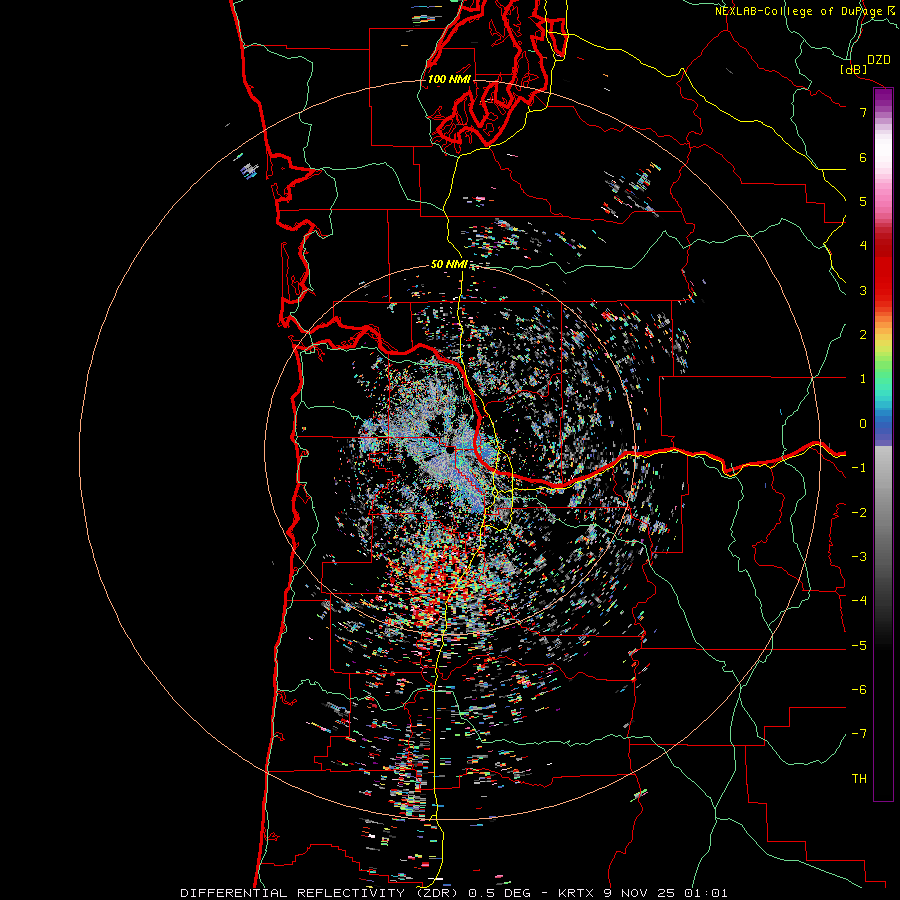
Task: Click color scale label 2
Action: pos(863,335)
